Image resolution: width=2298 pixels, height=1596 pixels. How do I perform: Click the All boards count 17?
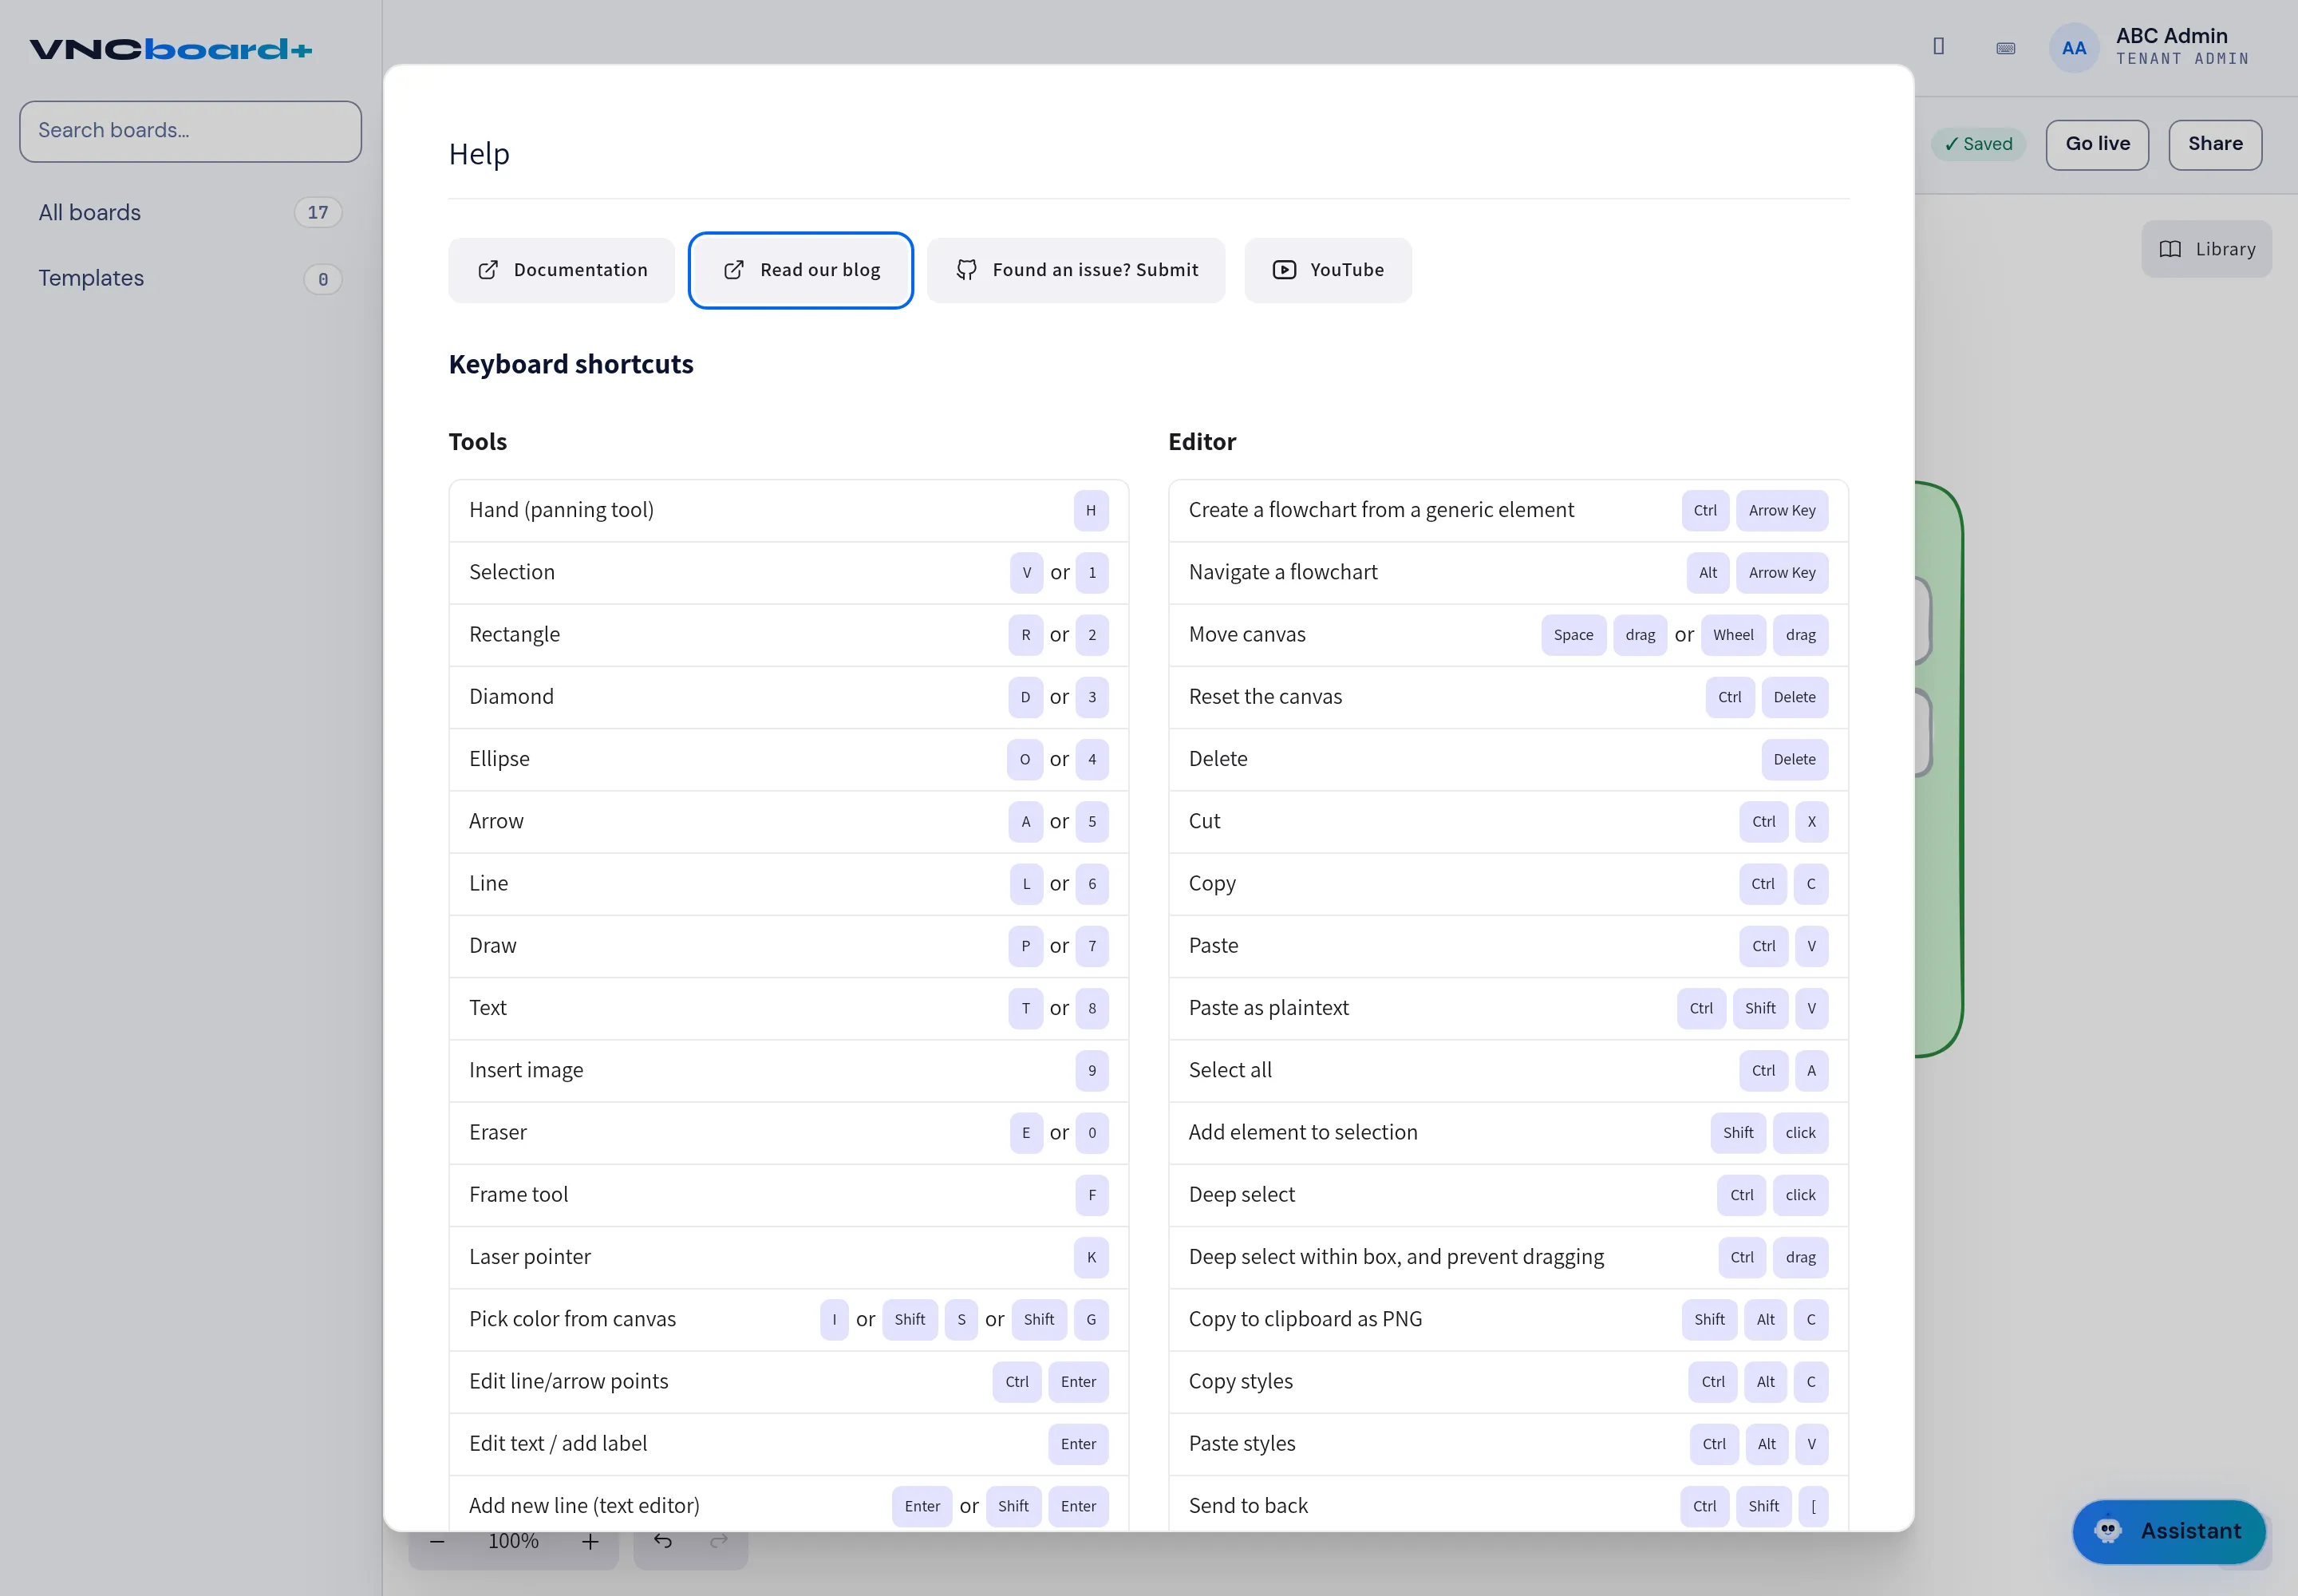pos(318,212)
